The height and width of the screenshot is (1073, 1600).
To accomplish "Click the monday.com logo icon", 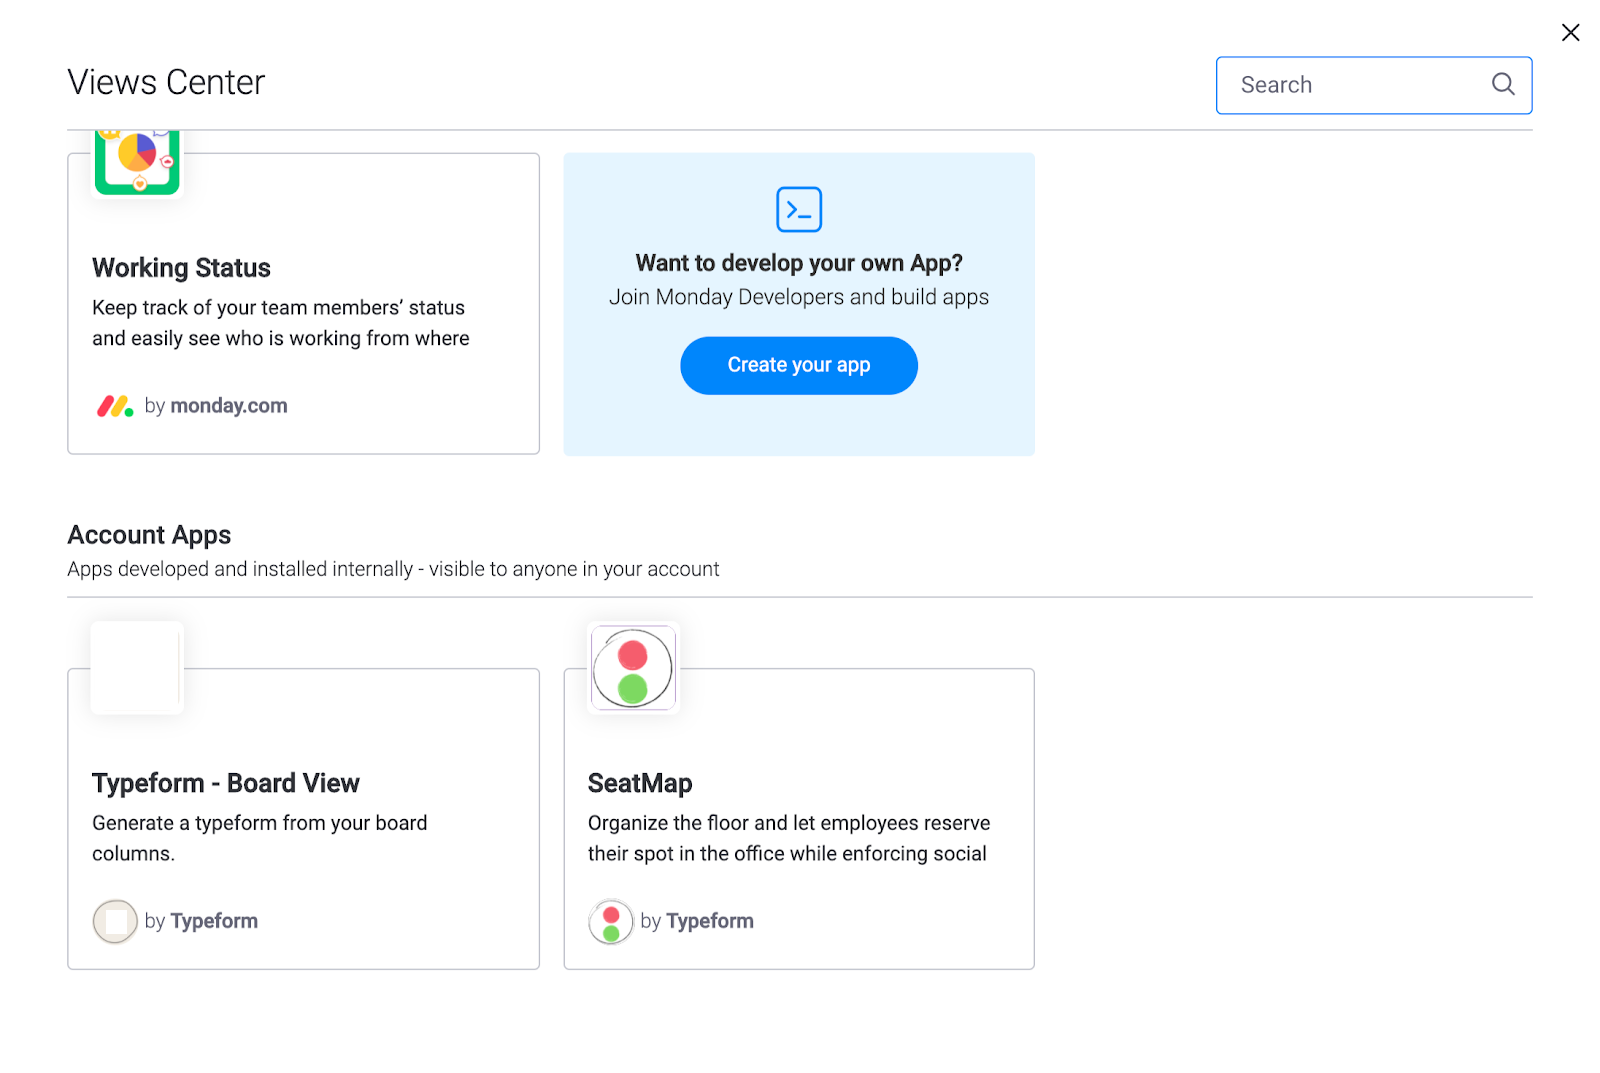I will click(x=115, y=406).
